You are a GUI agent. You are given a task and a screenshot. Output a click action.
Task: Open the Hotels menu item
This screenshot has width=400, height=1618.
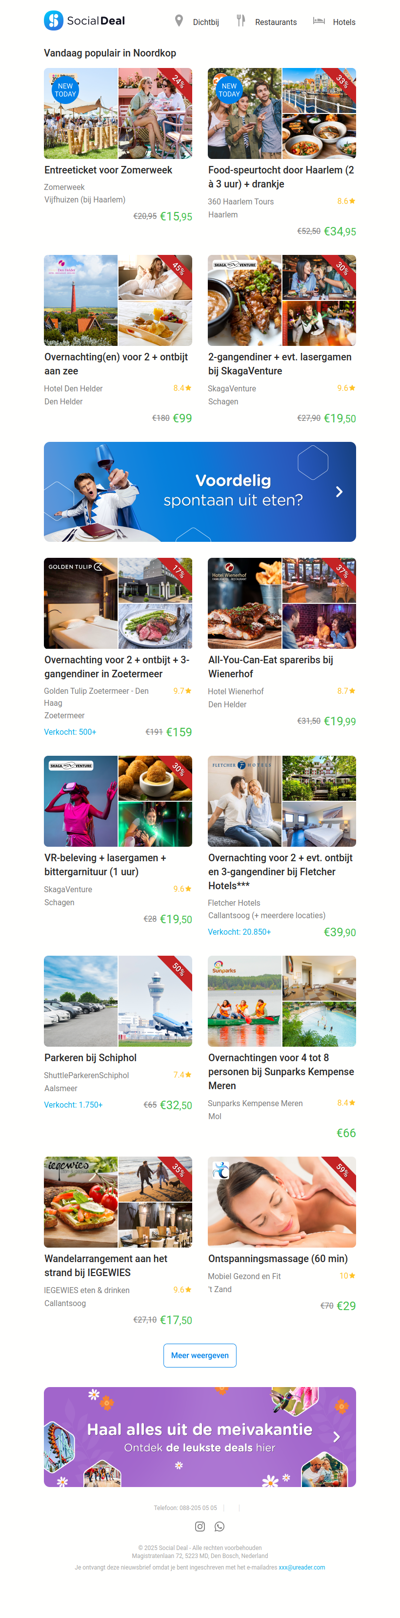click(x=344, y=22)
